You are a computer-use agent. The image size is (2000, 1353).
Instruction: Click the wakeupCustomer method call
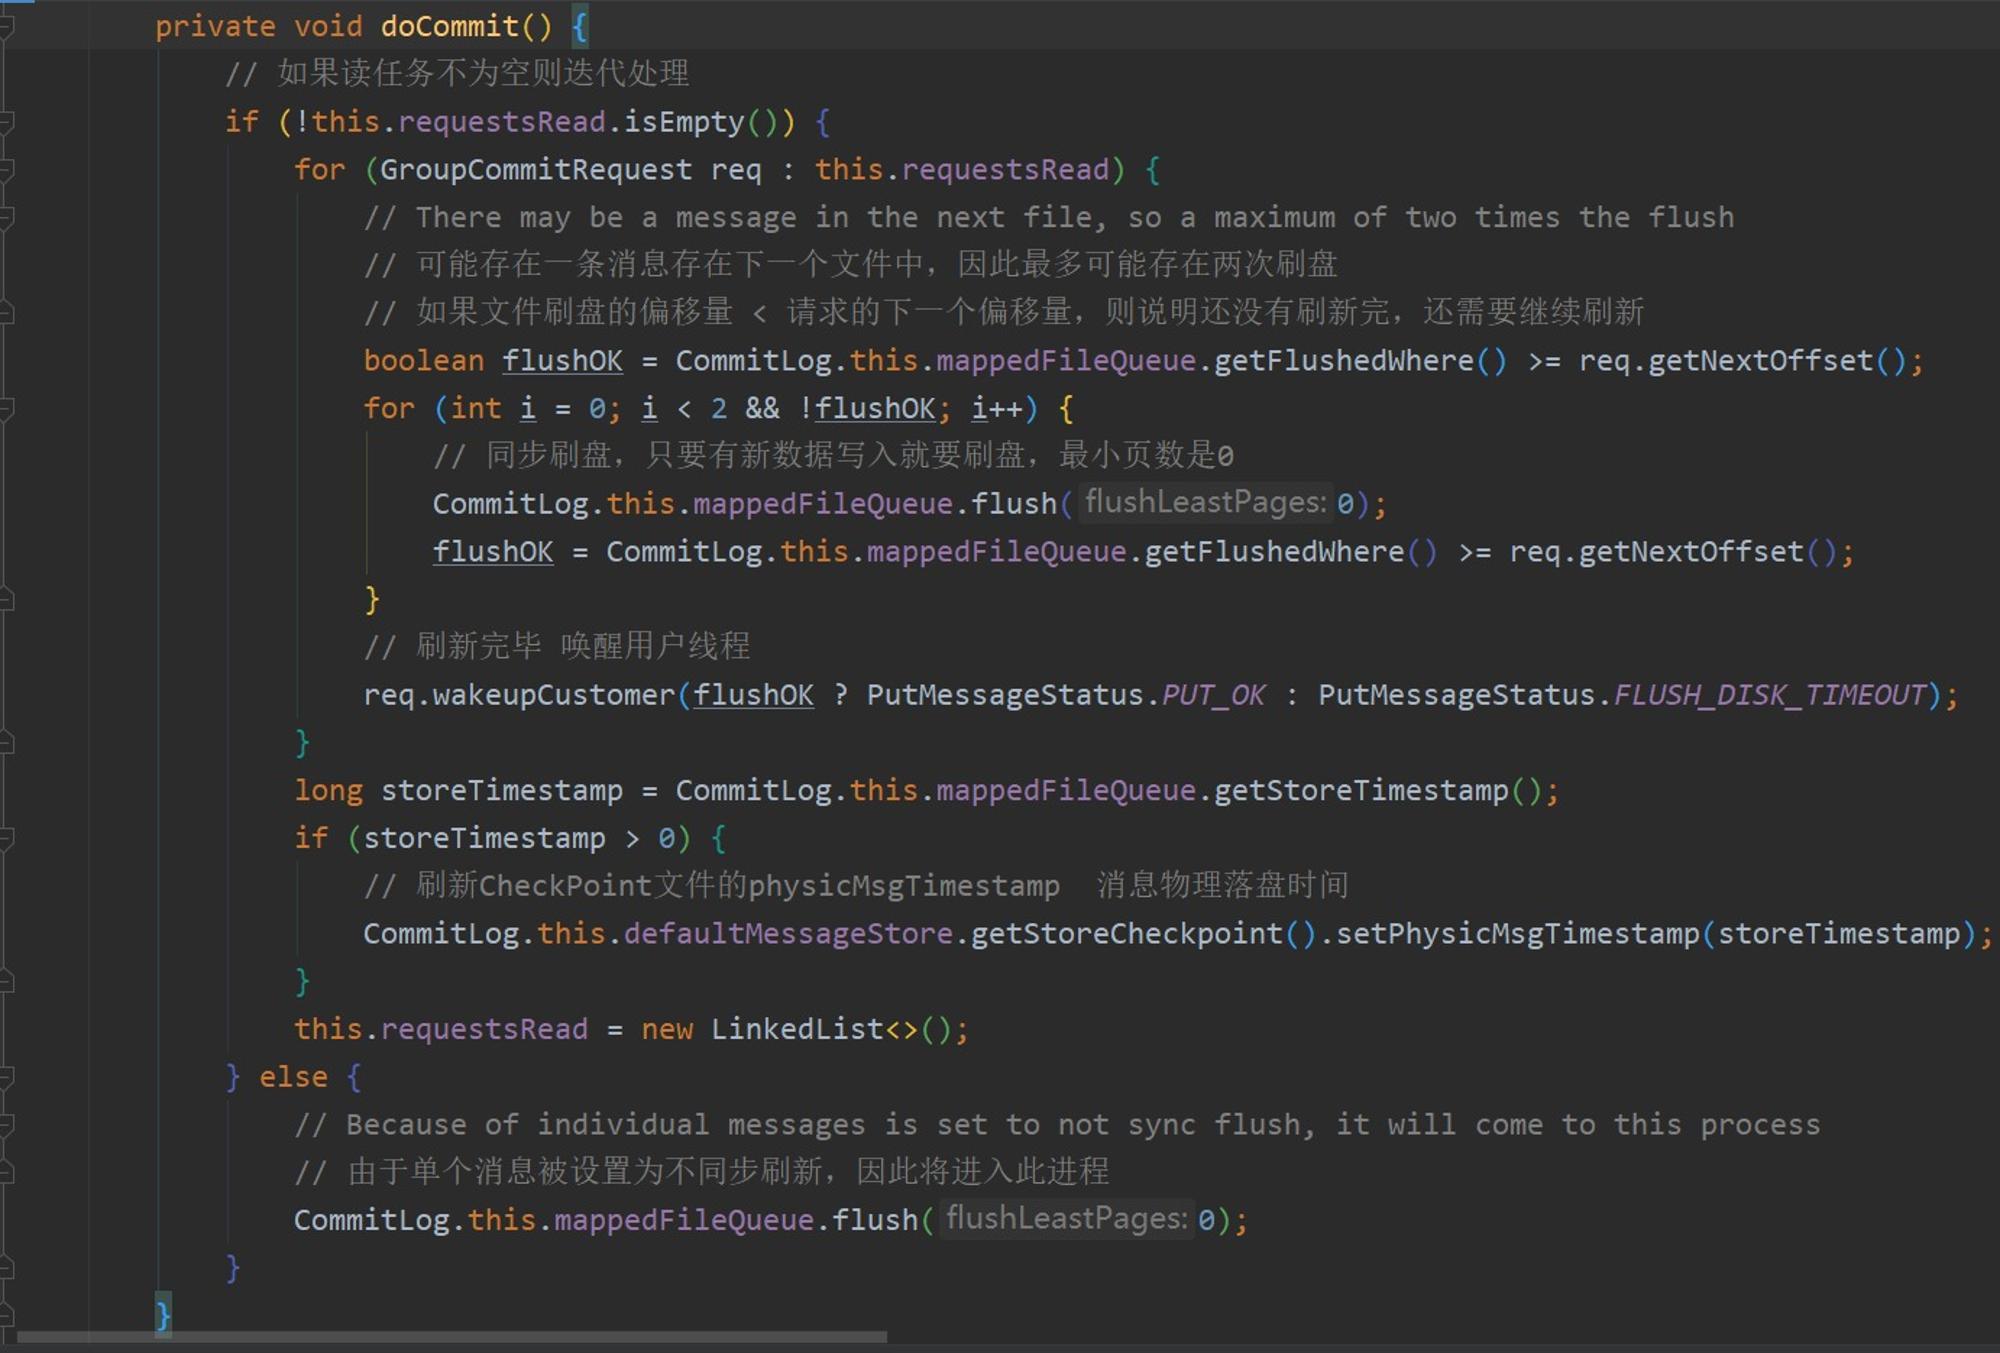pos(554,695)
